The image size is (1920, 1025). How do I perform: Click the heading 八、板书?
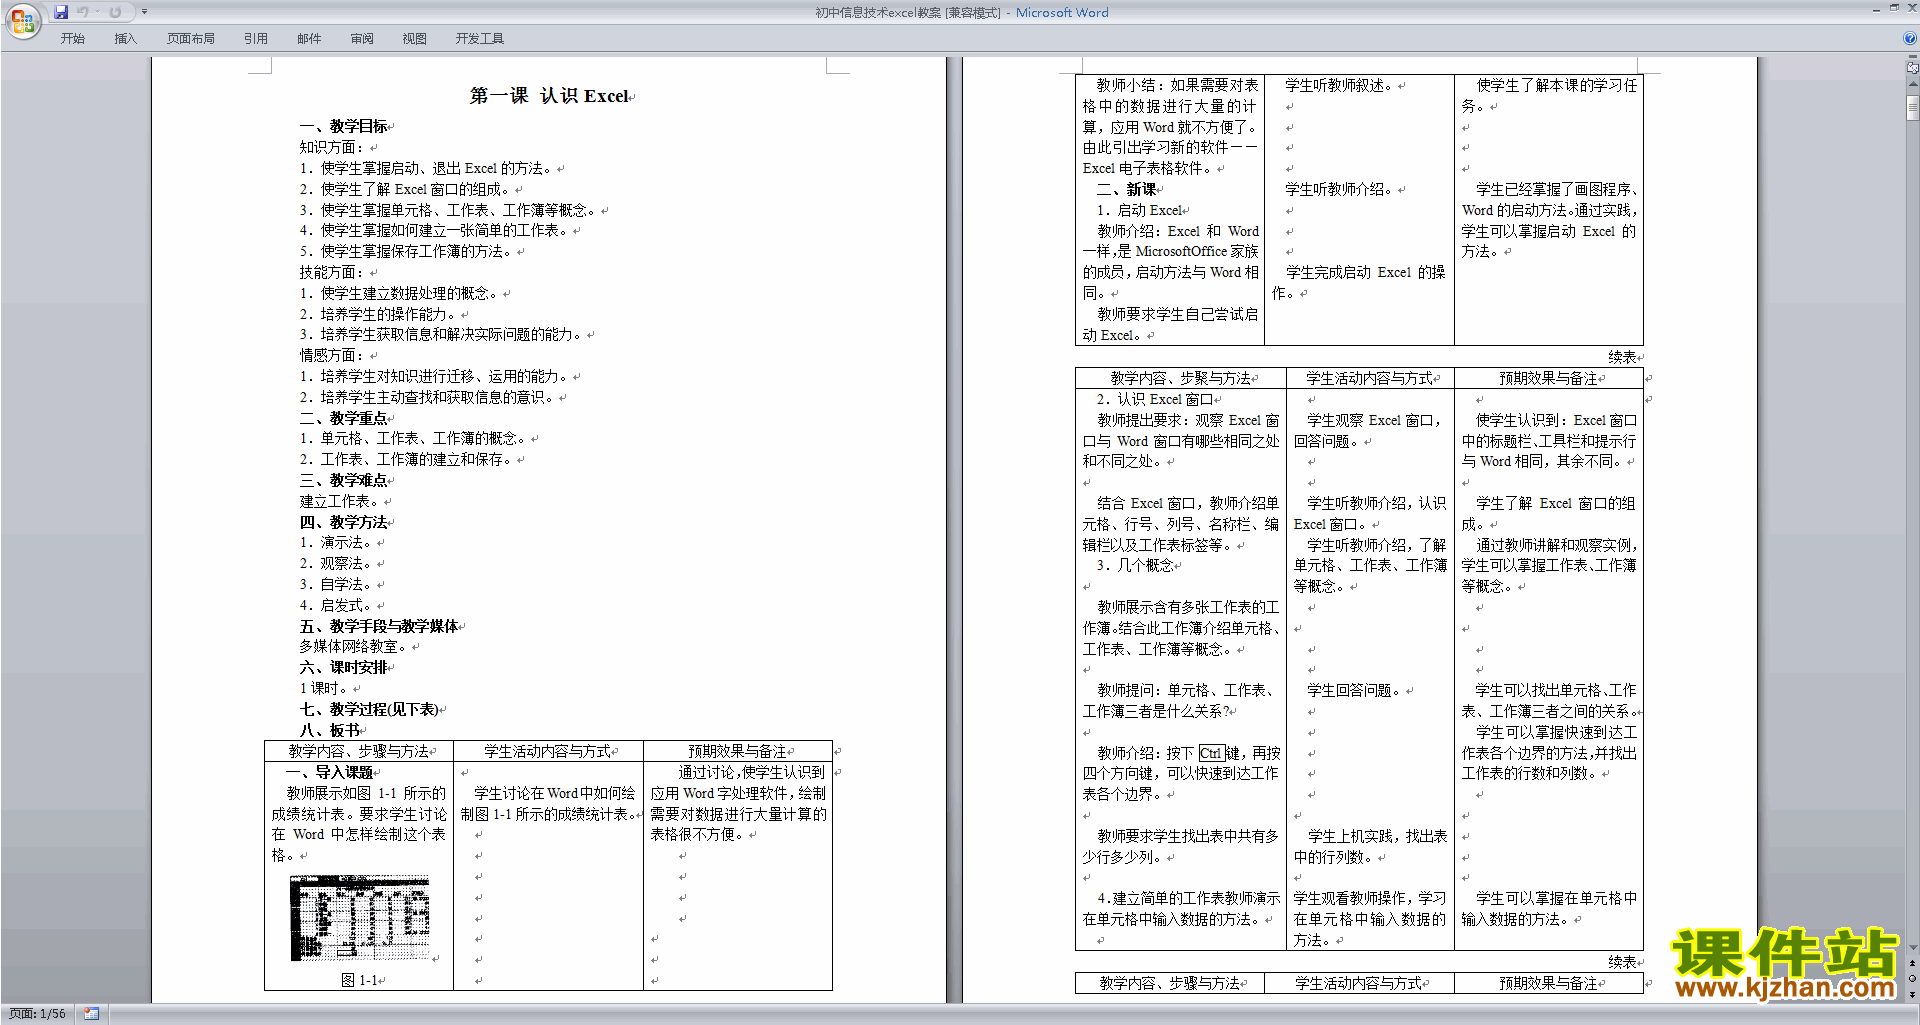tap(329, 730)
